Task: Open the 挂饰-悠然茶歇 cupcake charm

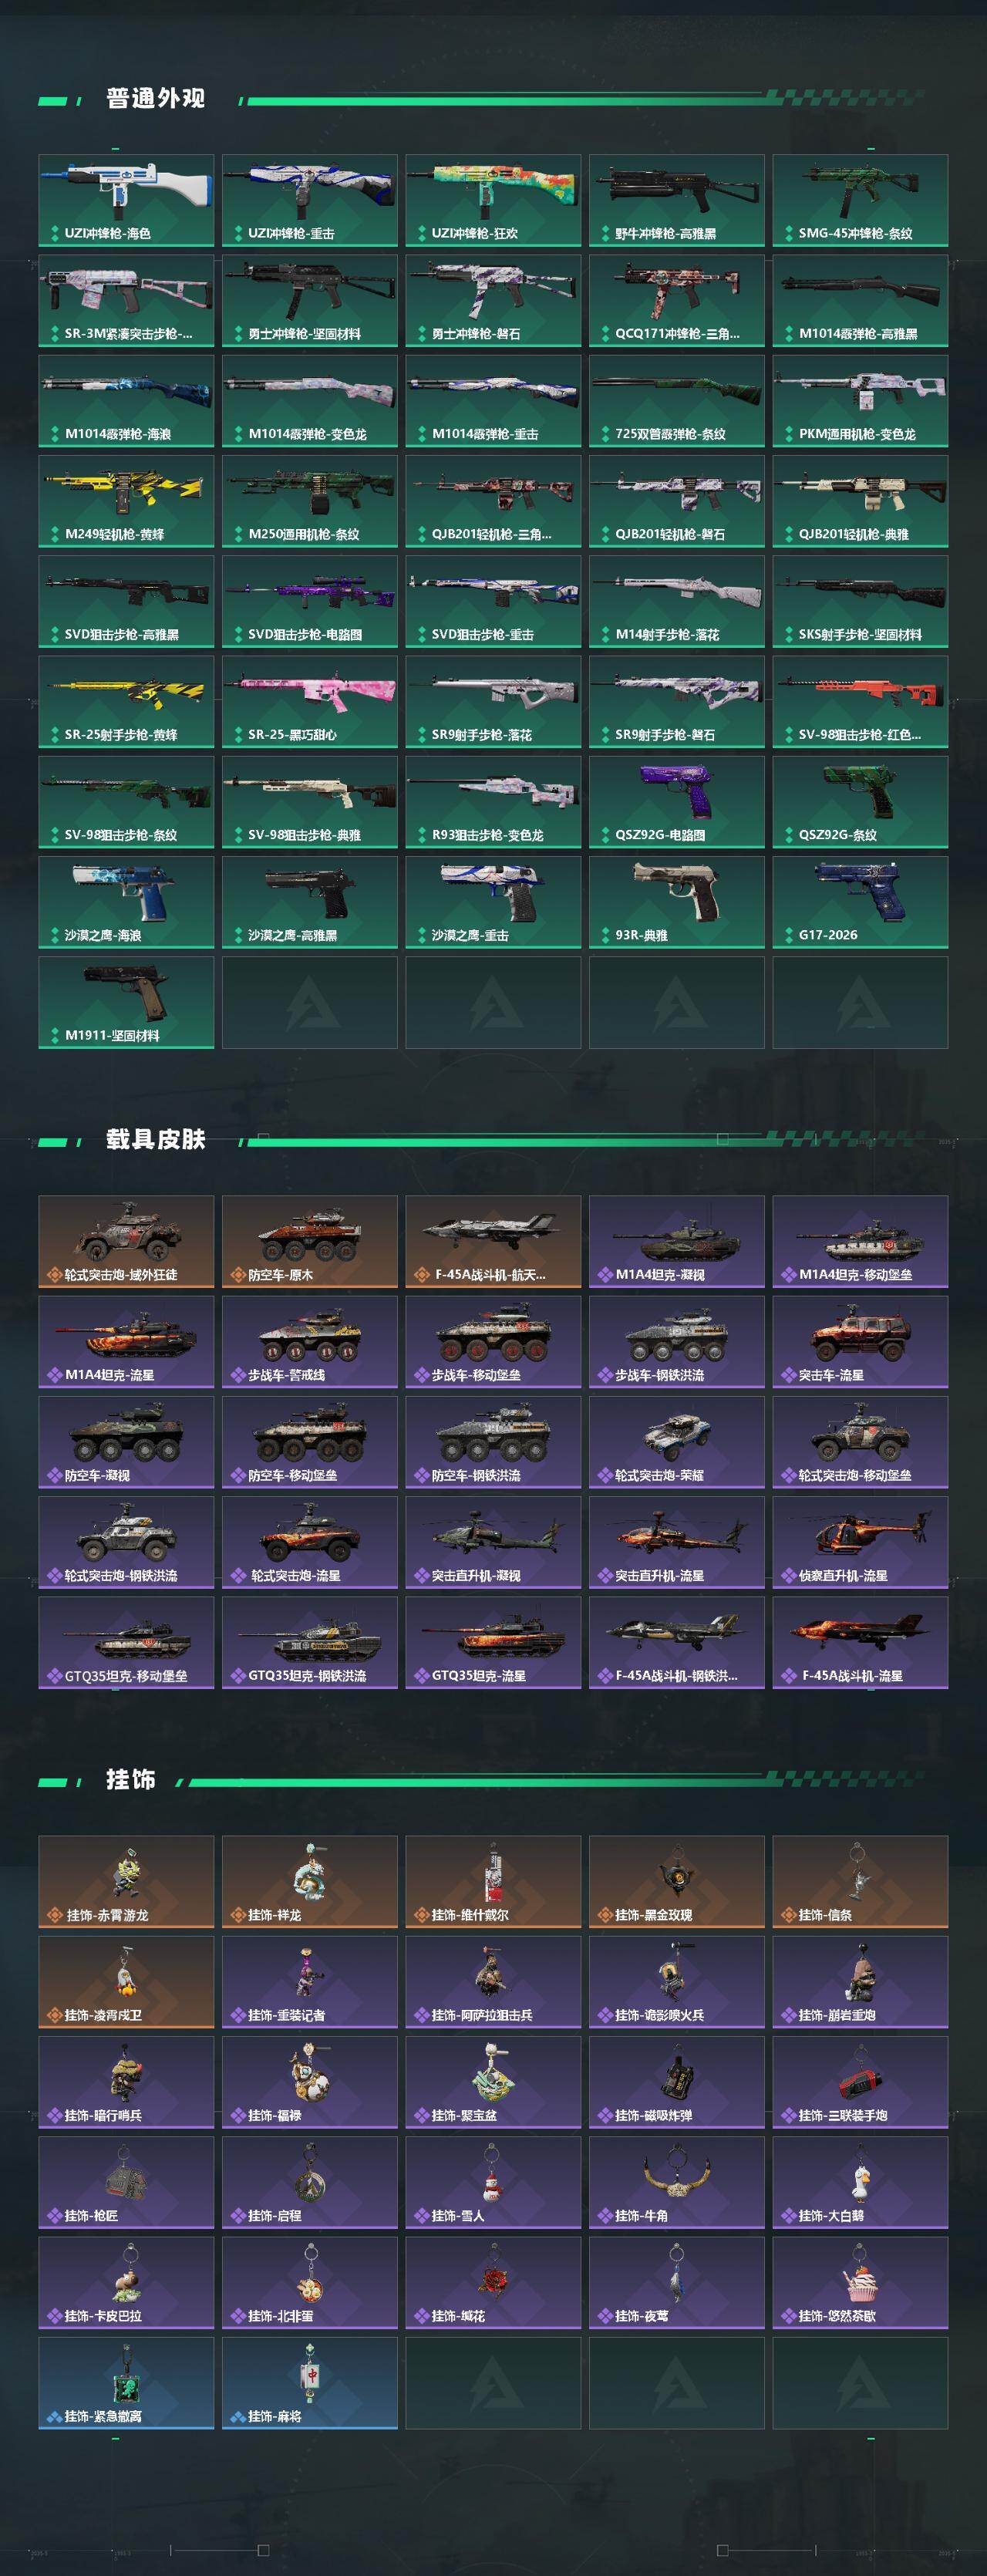Action: [860, 2282]
